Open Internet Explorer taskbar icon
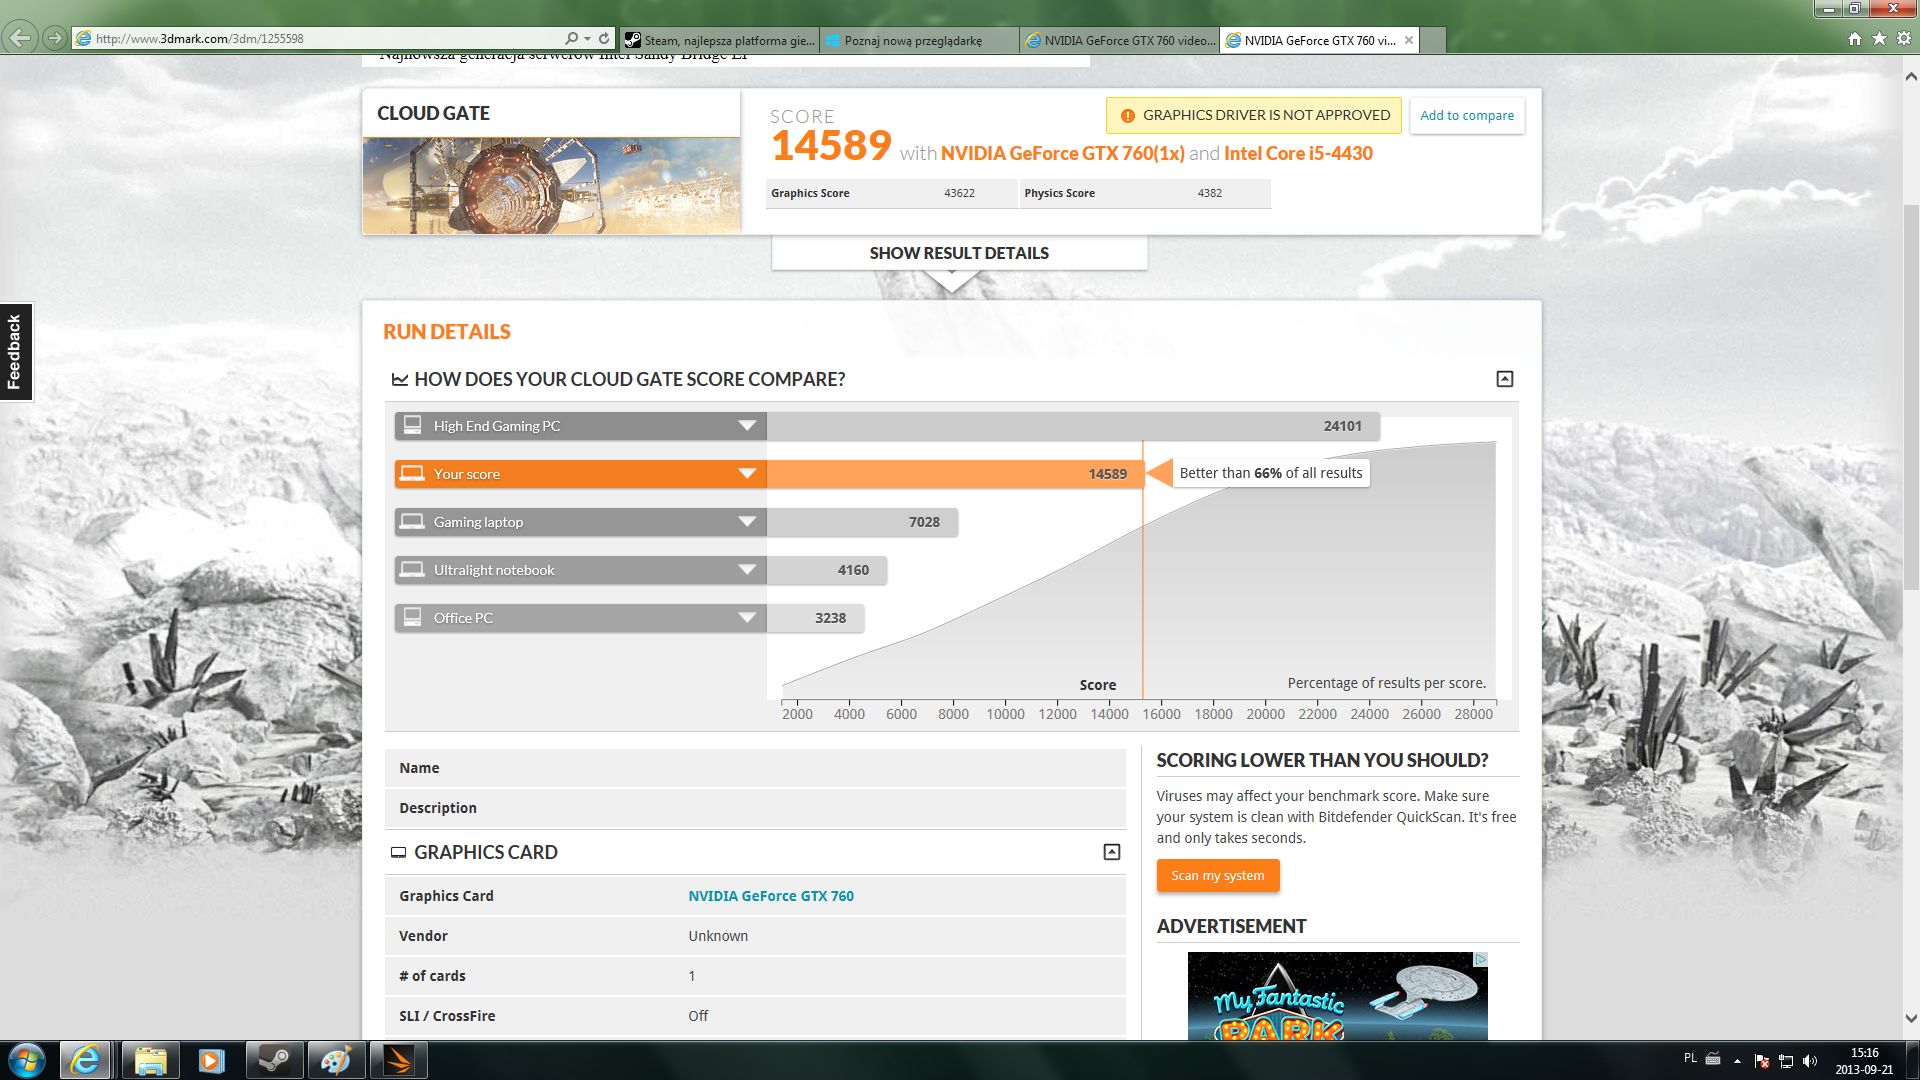 pos(85,1060)
